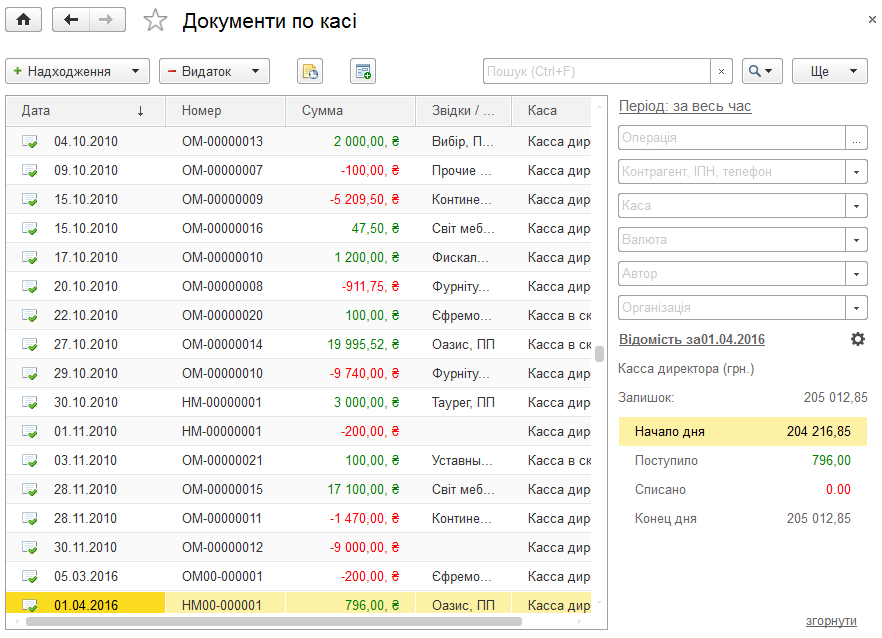Click the Звідки column header
The height and width of the screenshot is (638, 882).
(463, 111)
